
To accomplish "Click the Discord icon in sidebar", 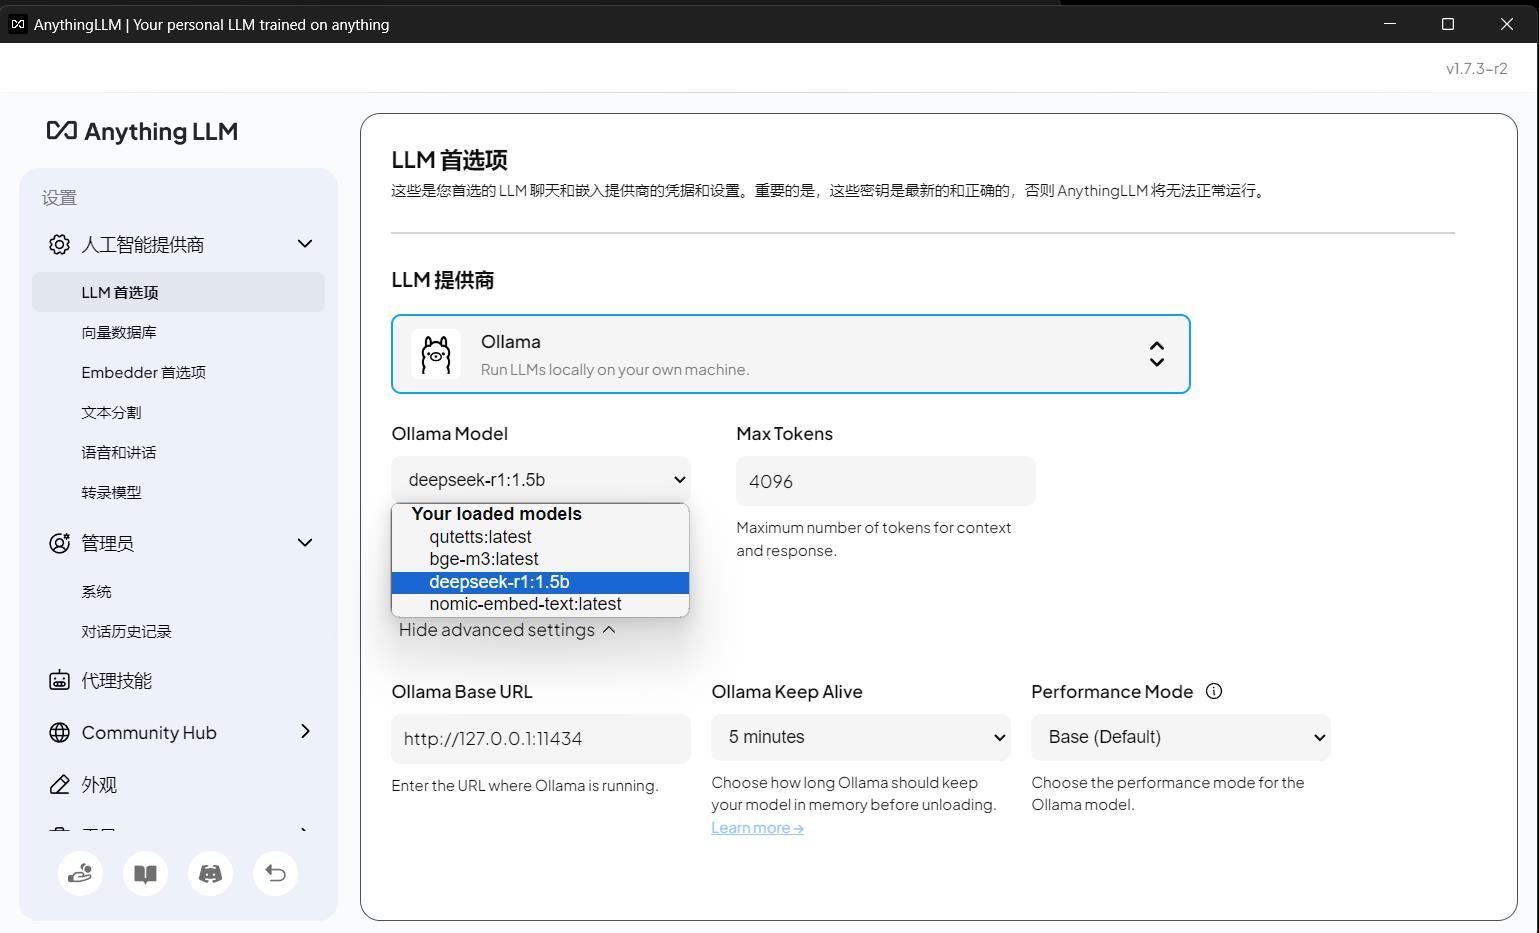I will (210, 874).
